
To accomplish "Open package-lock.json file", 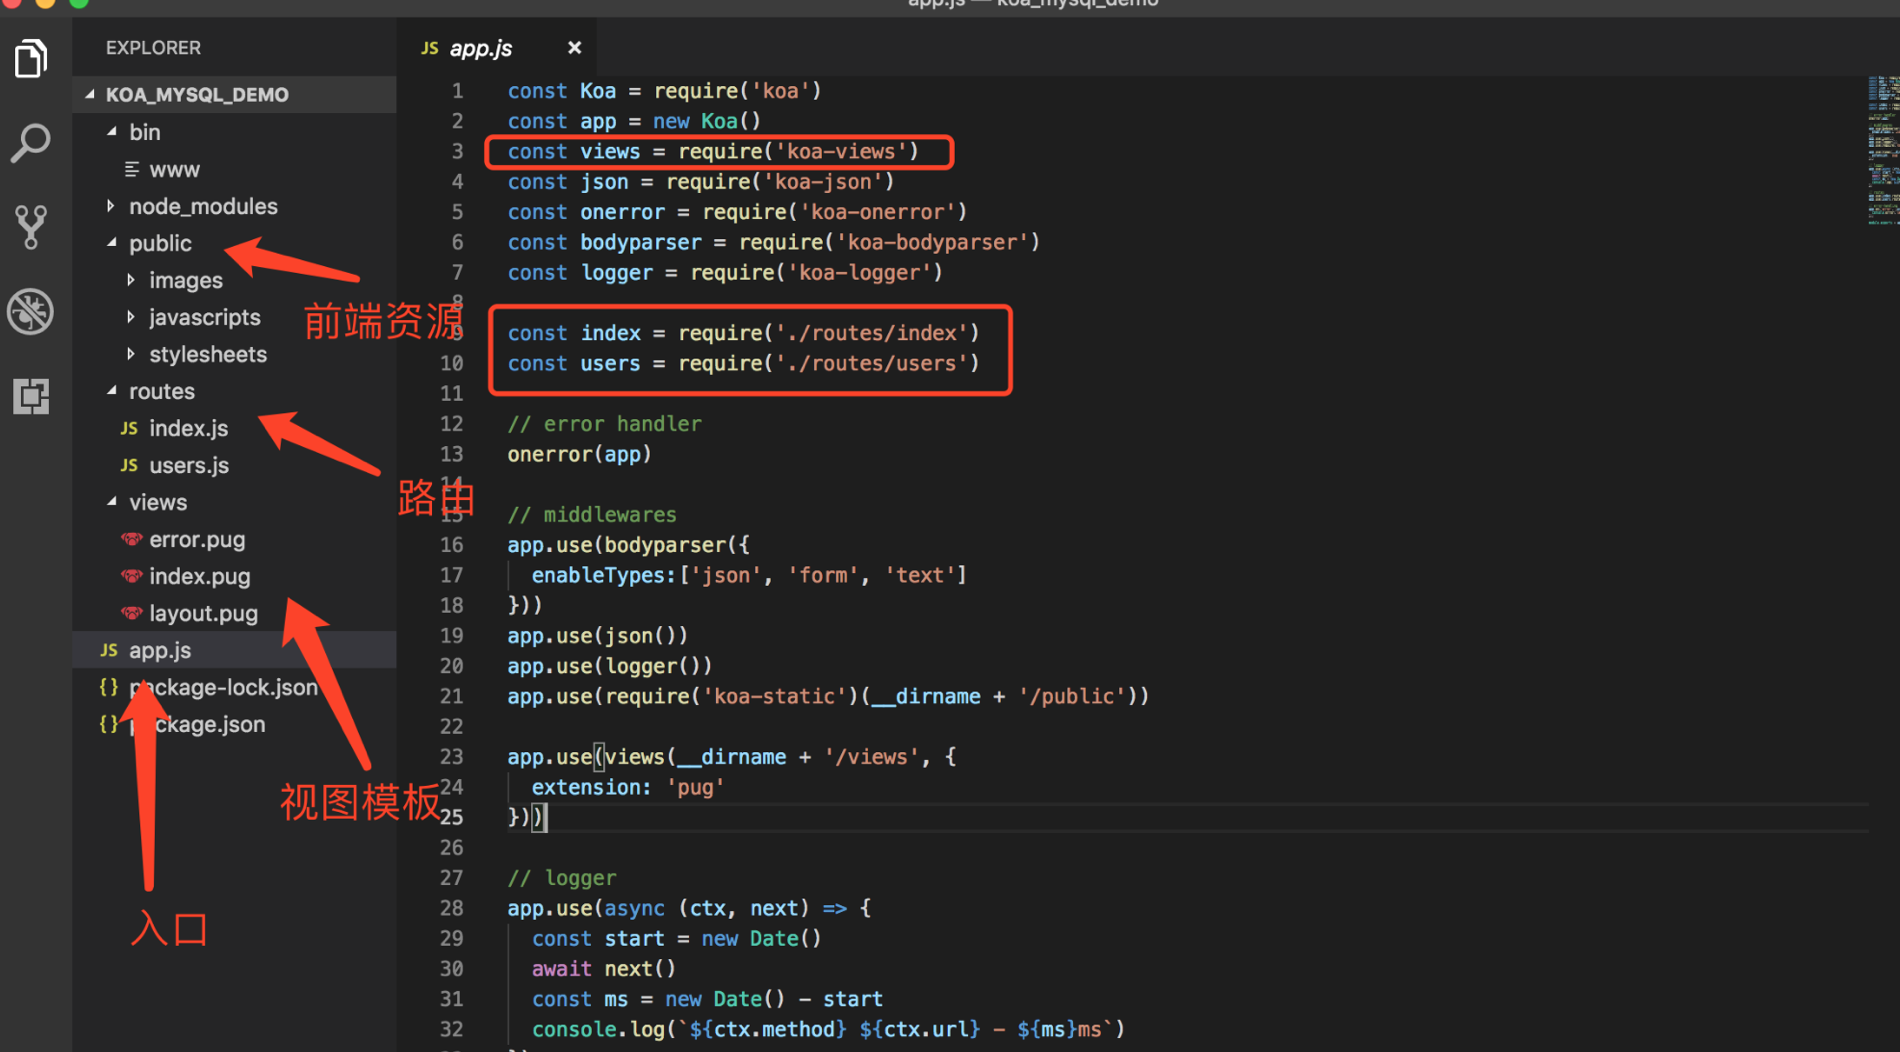I will coord(223,687).
